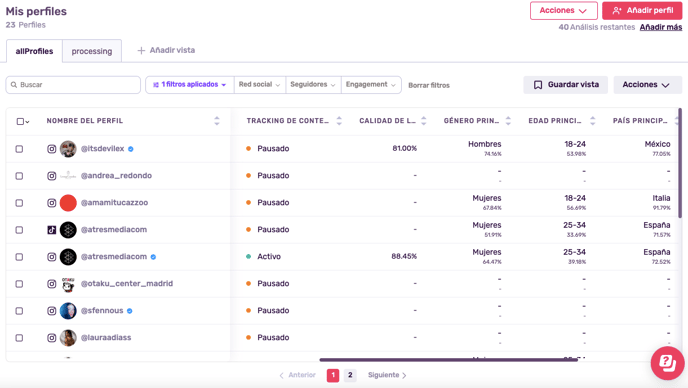This screenshot has width=688, height=388.
Task: Sort by Nombre del perfil column arrows
Action: 217,121
